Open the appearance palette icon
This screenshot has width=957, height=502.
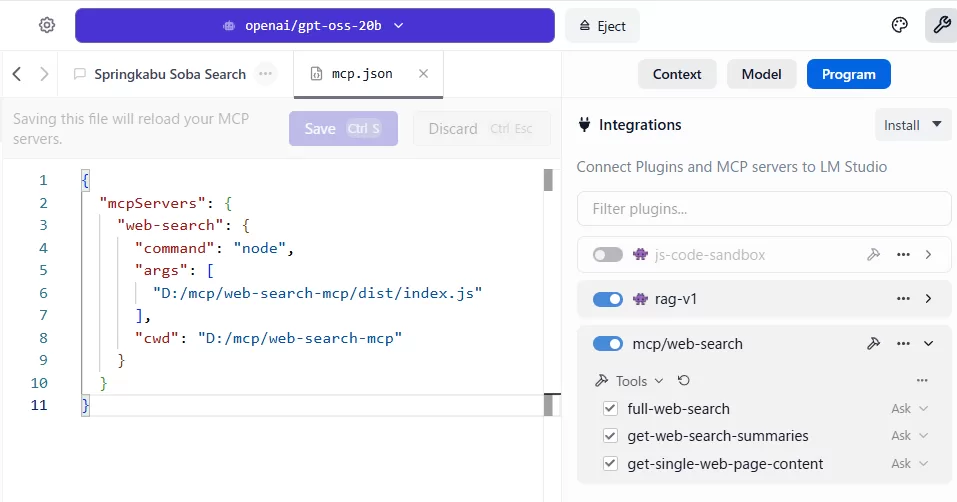click(x=899, y=26)
